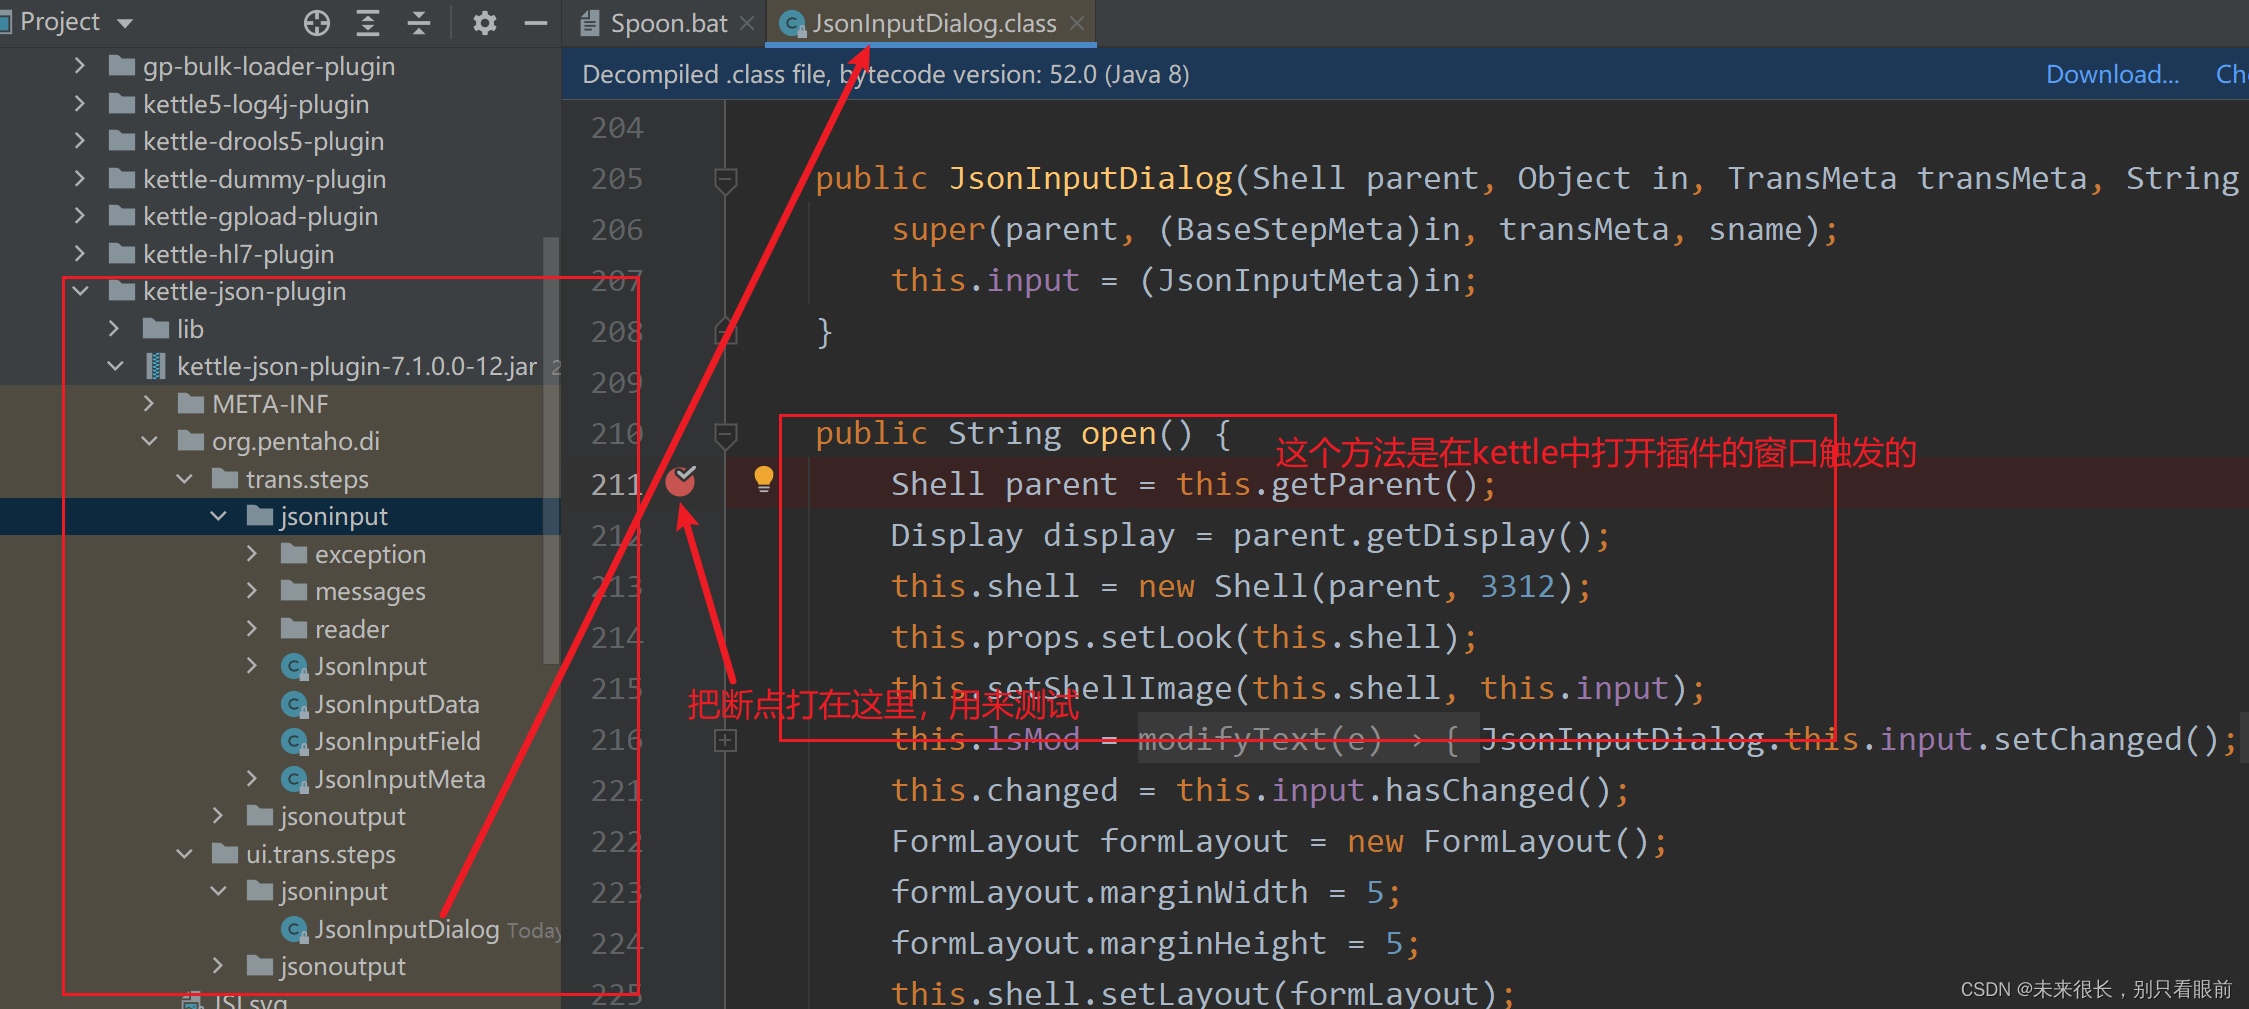This screenshot has height=1009, width=2249.
Task: Click the intention lightbulb on line 211
Action: point(763,479)
